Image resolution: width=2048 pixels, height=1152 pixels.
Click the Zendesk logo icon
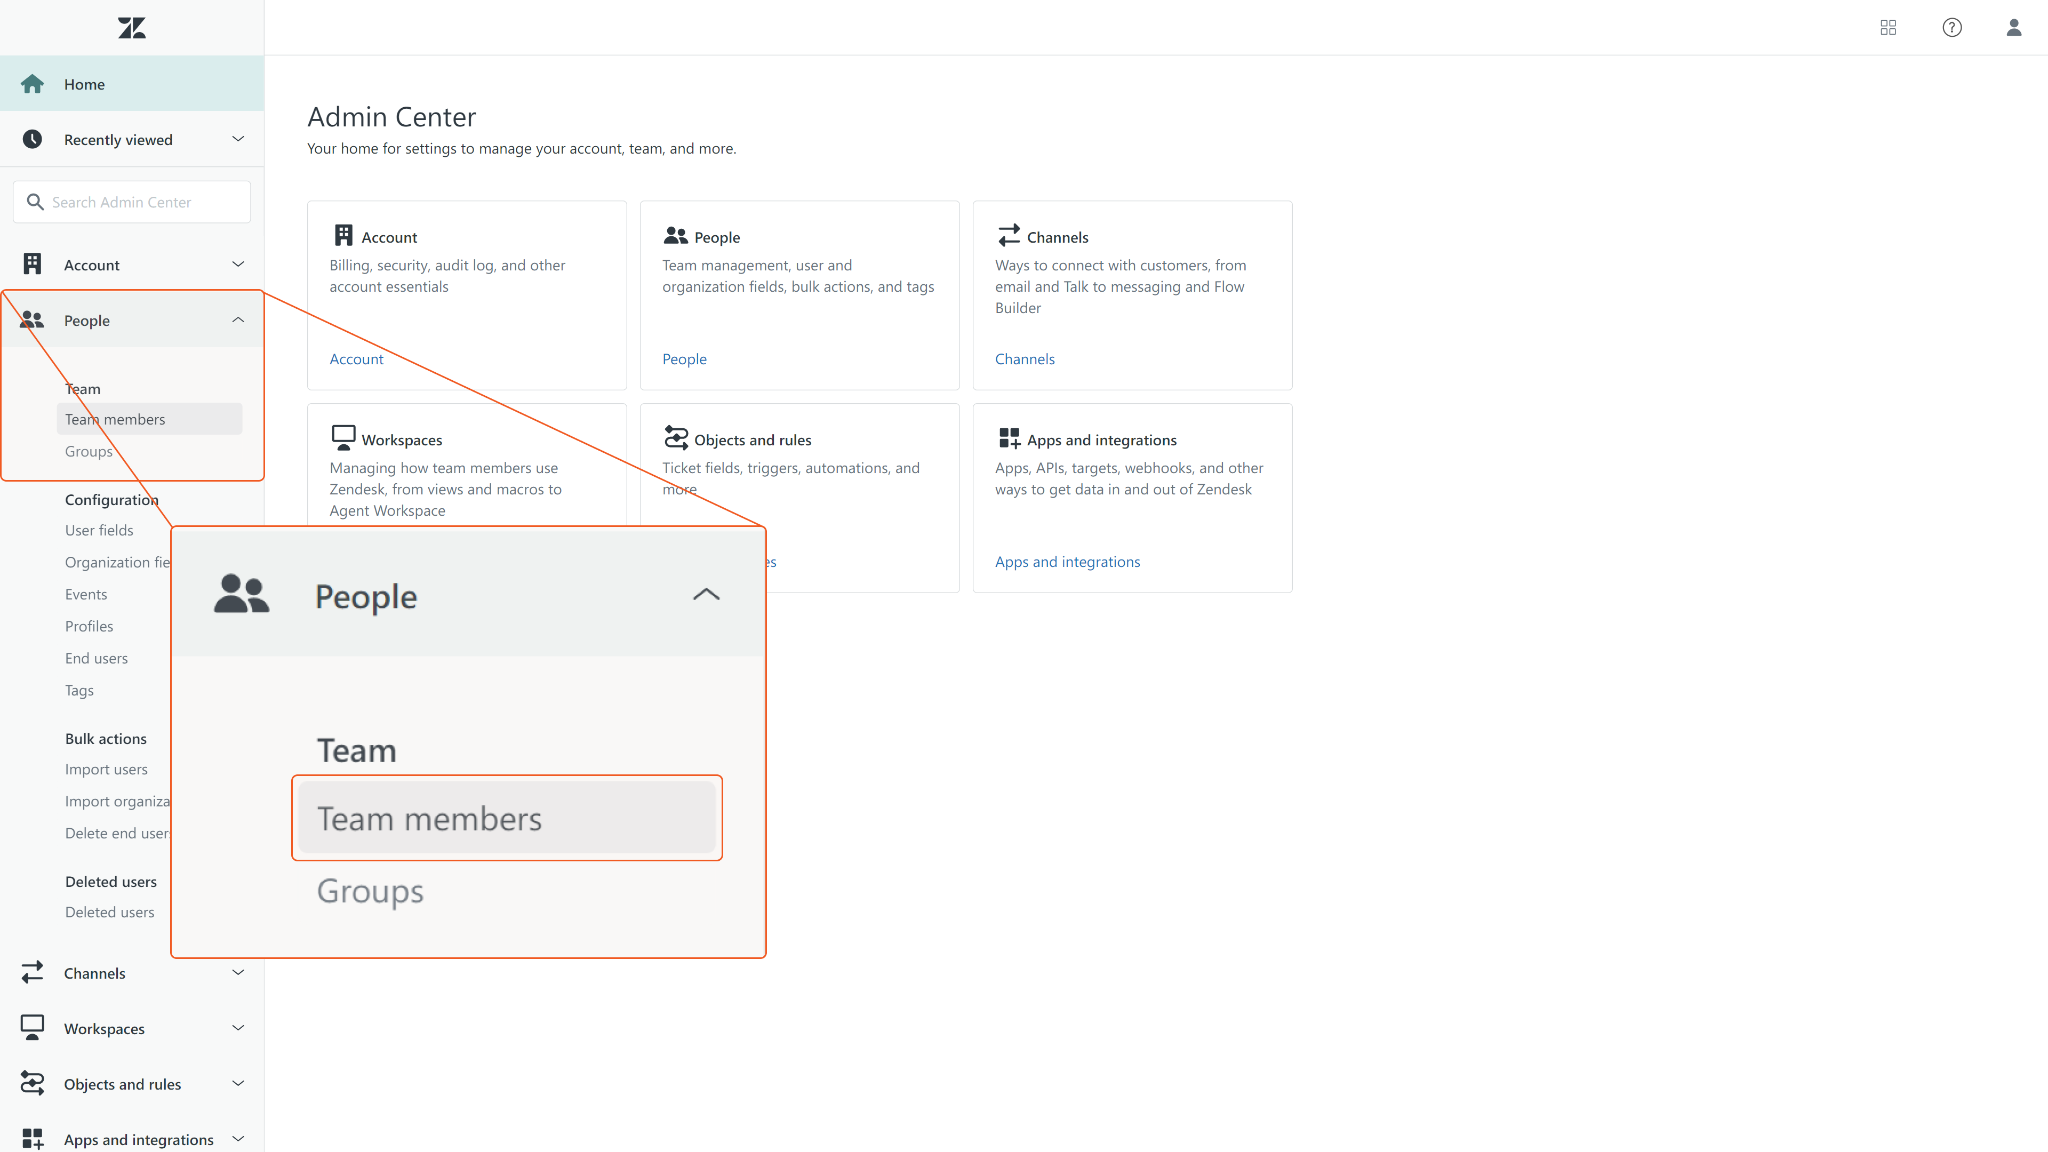132,28
